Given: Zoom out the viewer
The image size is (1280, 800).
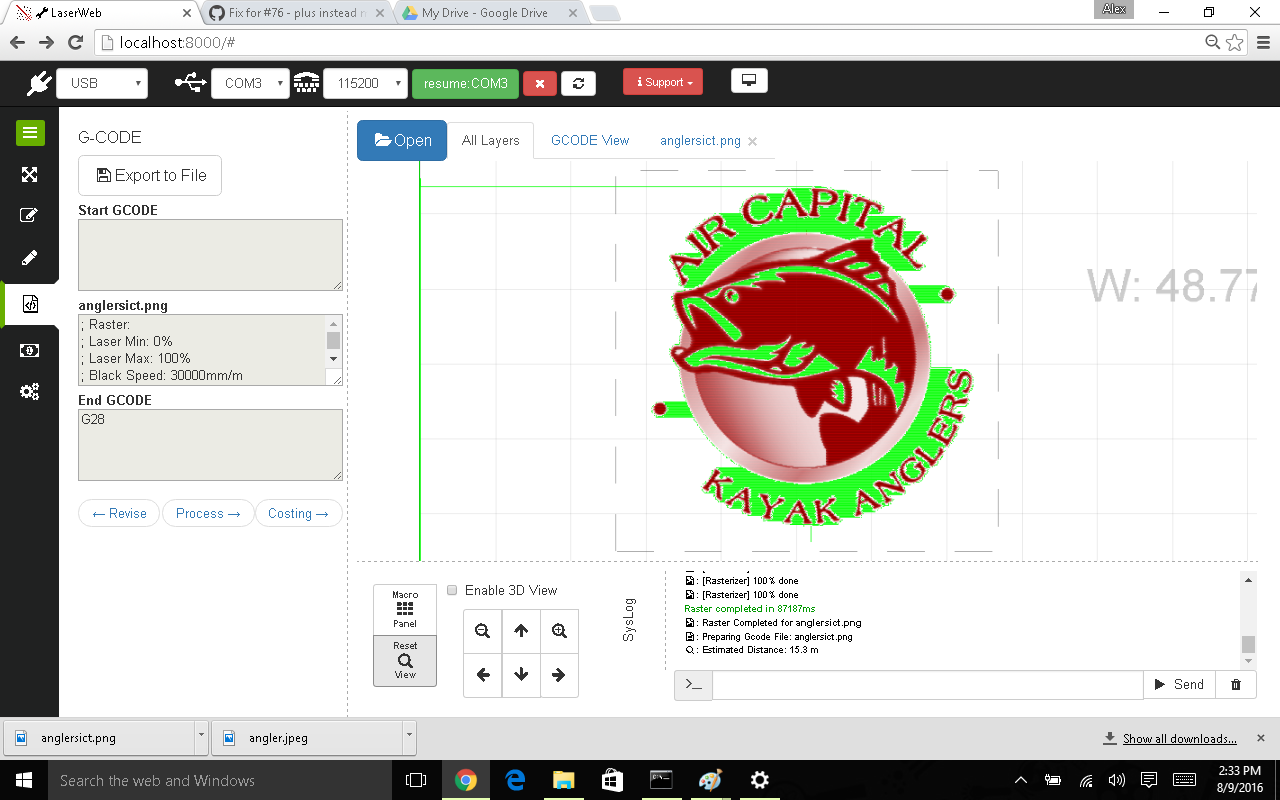Looking at the screenshot, I should 483,631.
